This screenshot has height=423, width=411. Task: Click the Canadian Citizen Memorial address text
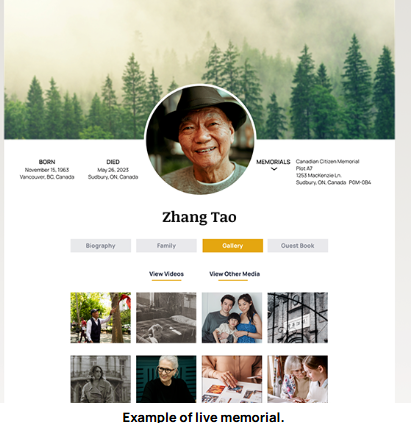(333, 172)
